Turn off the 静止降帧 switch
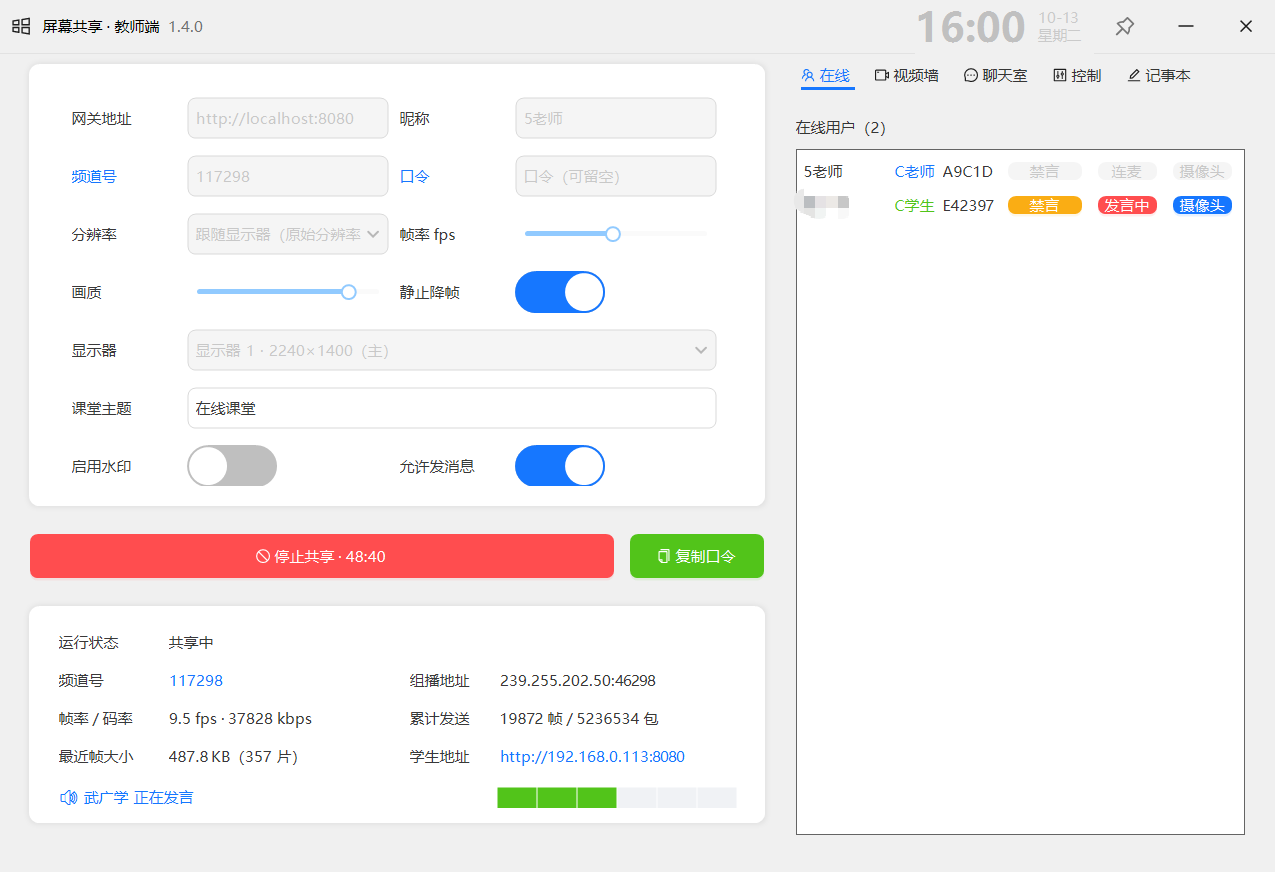 coord(560,292)
